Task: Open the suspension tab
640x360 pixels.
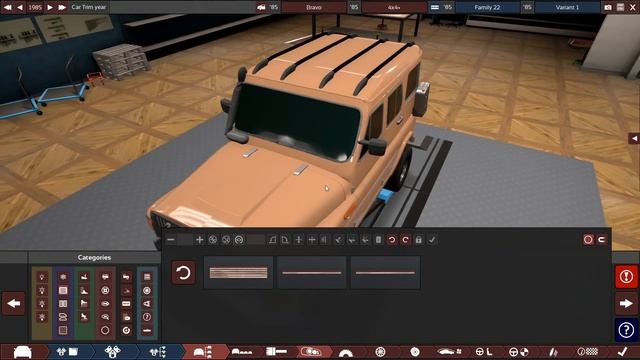Action: [x=553, y=352]
